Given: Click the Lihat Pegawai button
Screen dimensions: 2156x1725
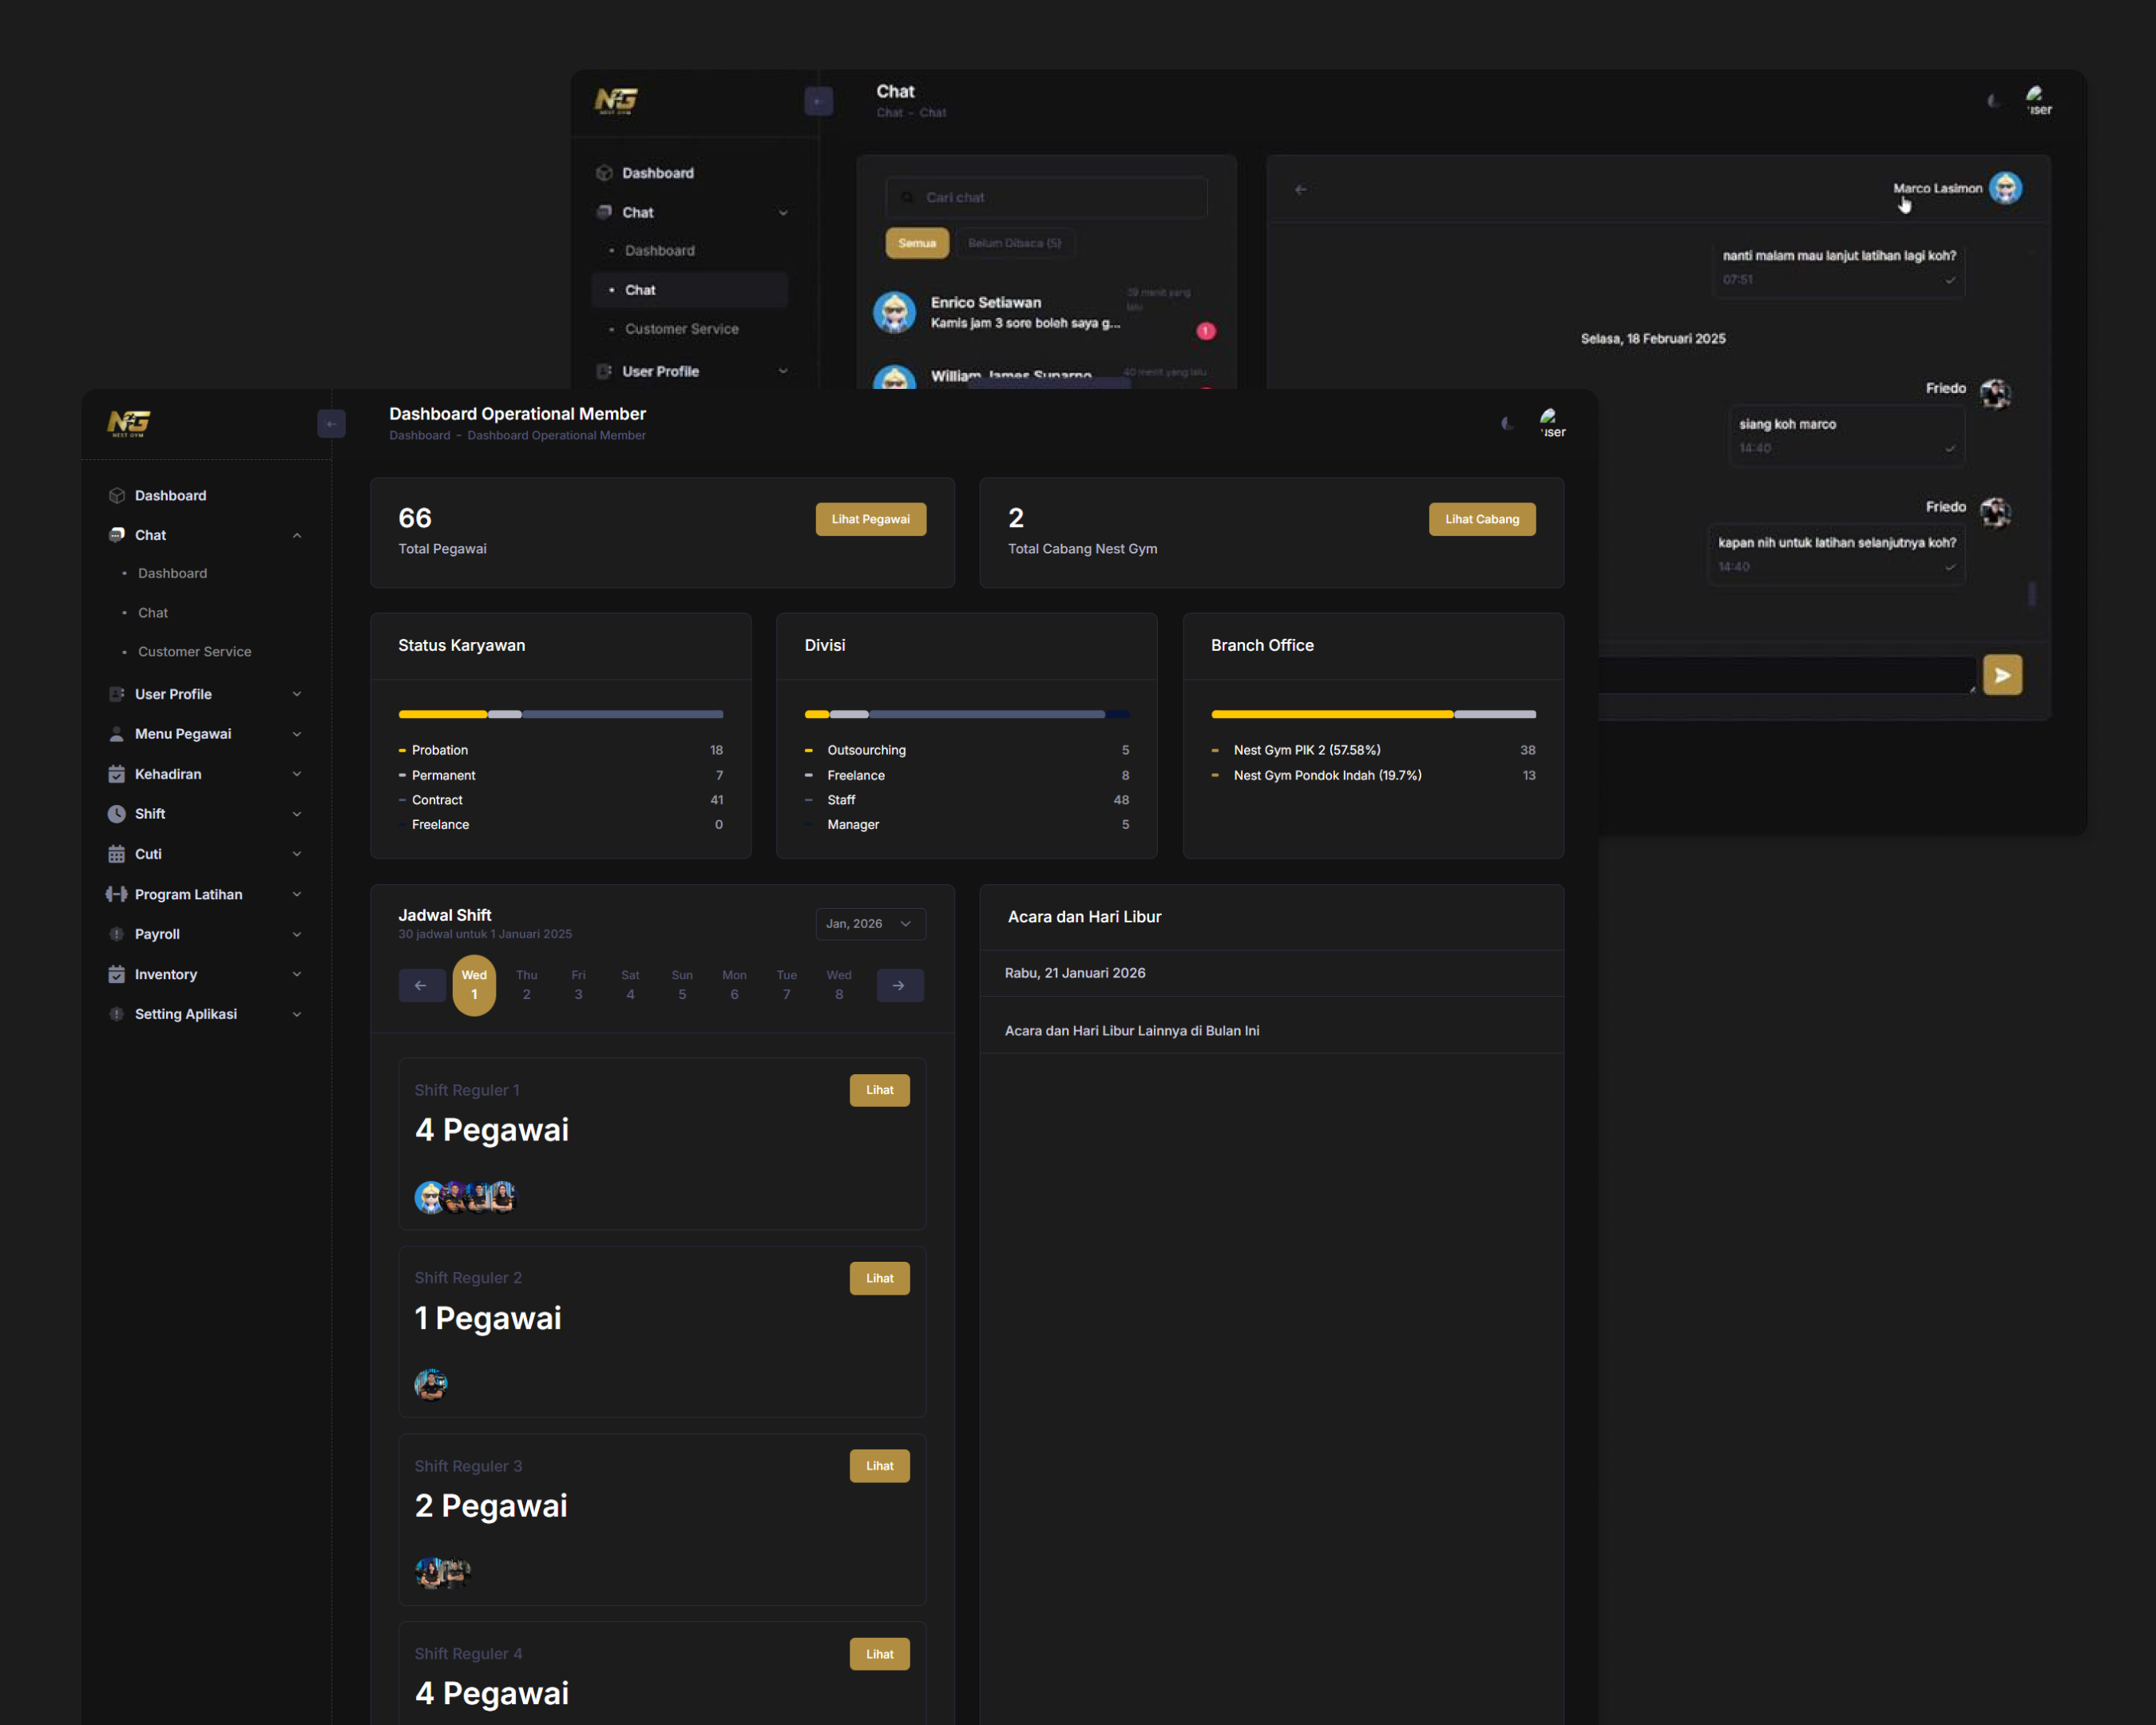Looking at the screenshot, I should click(870, 519).
